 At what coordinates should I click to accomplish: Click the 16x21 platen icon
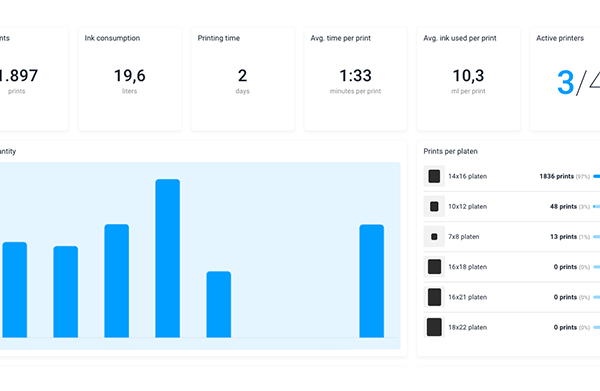pyautogui.click(x=434, y=297)
